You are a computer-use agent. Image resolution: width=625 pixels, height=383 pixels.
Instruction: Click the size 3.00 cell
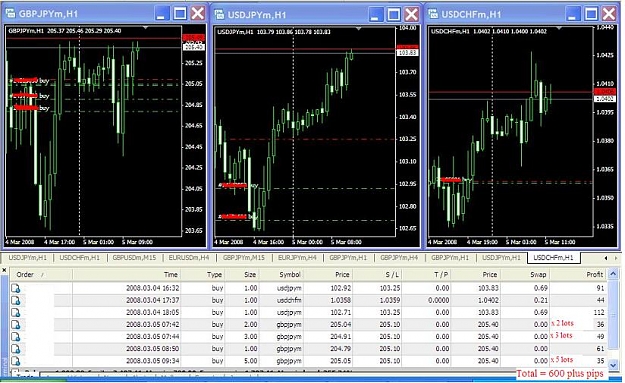(x=250, y=336)
